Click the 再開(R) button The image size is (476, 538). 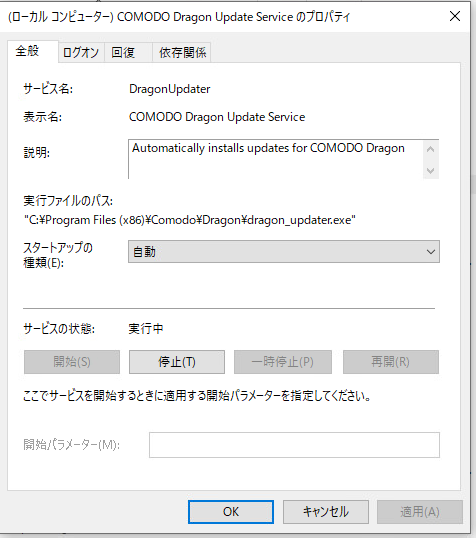coord(391,362)
